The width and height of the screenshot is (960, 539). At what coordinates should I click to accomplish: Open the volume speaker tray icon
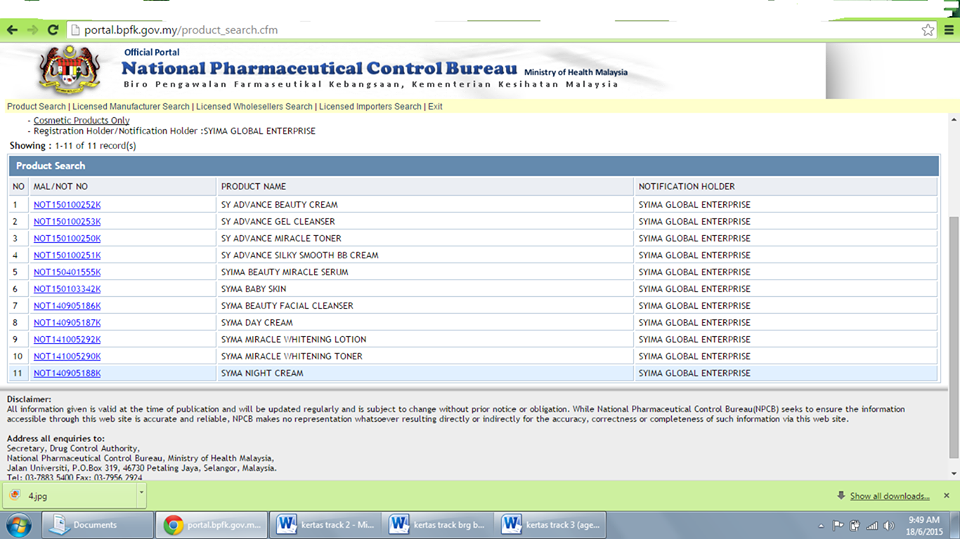(889, 526)
